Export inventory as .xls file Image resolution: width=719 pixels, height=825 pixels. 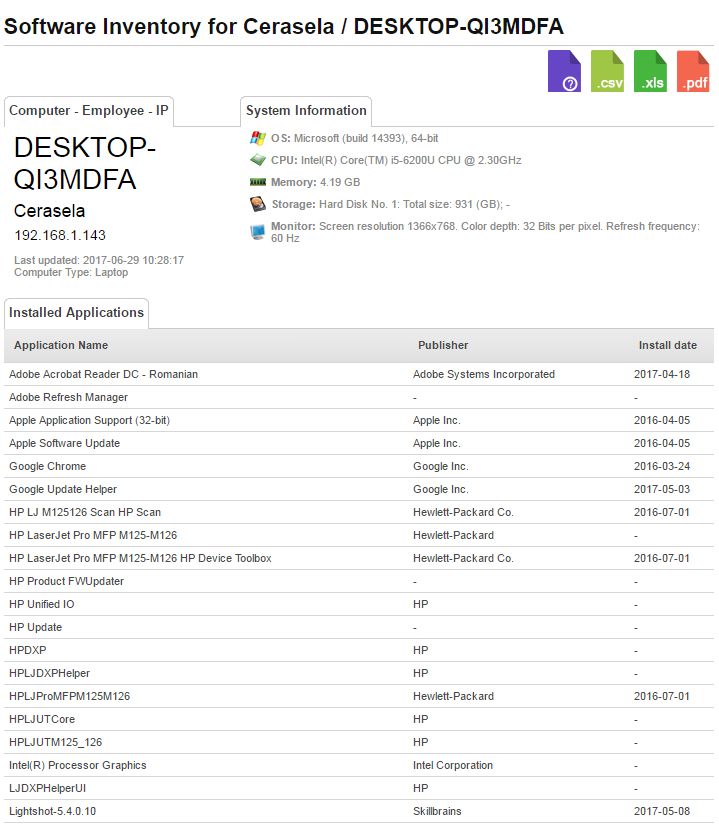tap(650, 71)
